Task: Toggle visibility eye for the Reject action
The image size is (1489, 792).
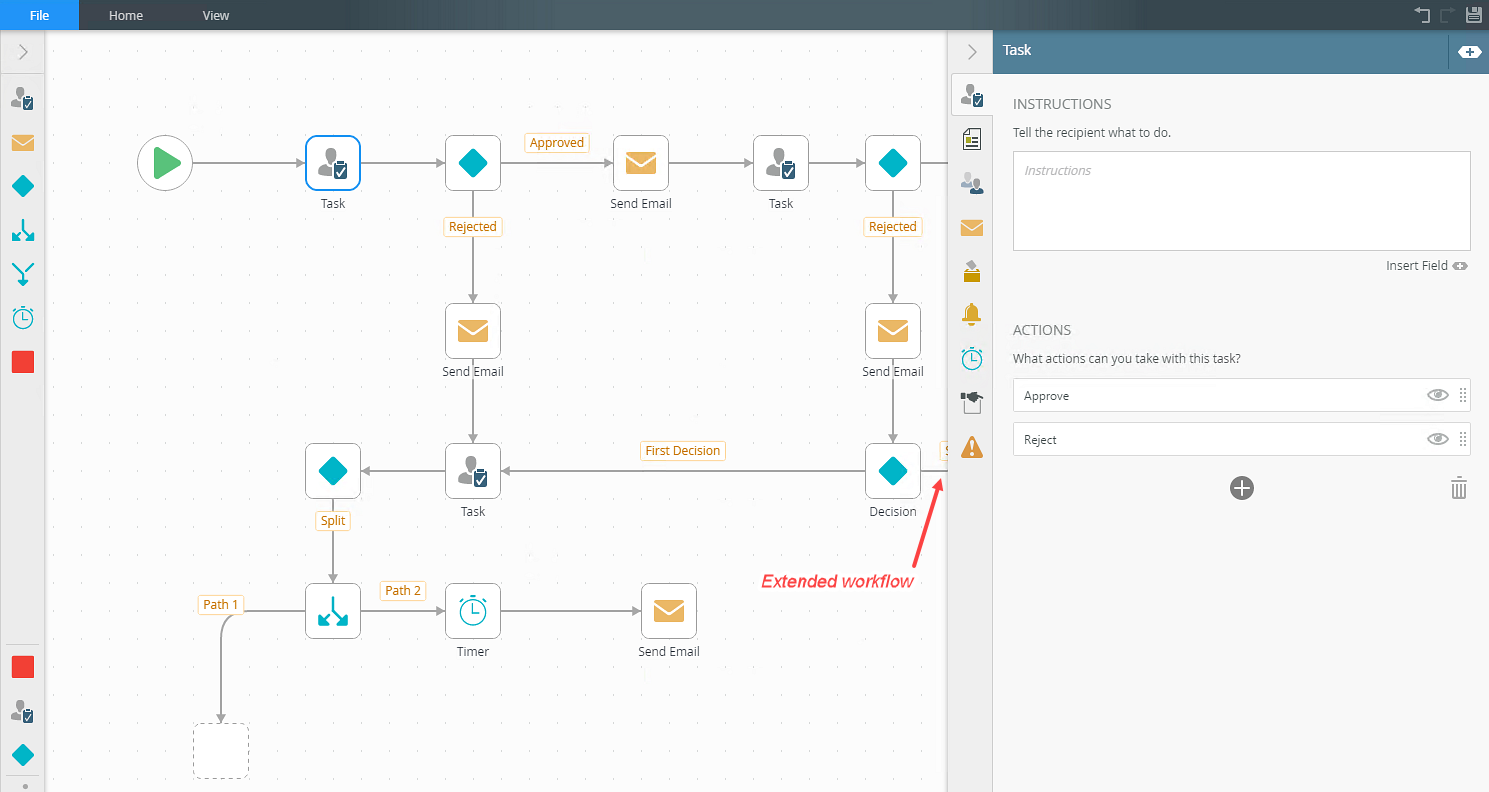Action: (1437, 439)
